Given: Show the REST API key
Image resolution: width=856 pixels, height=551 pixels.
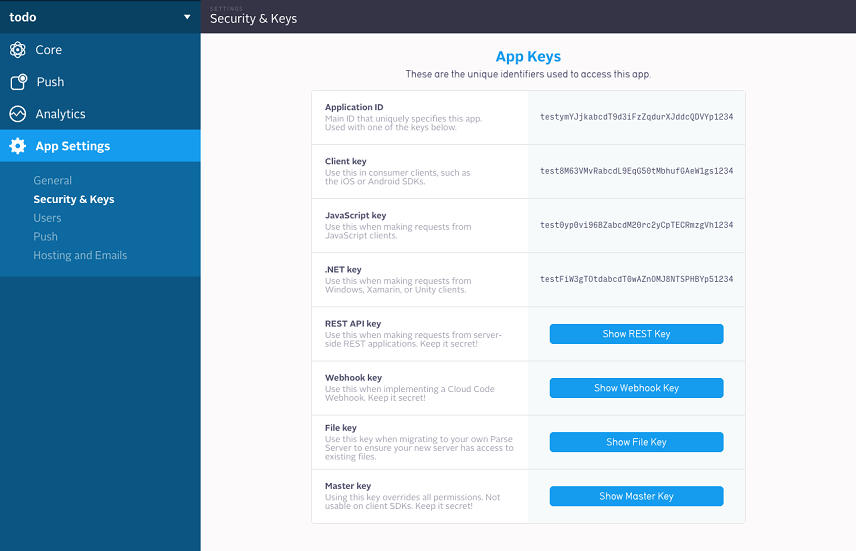Looking at the screenshot, I should point(637,334).
